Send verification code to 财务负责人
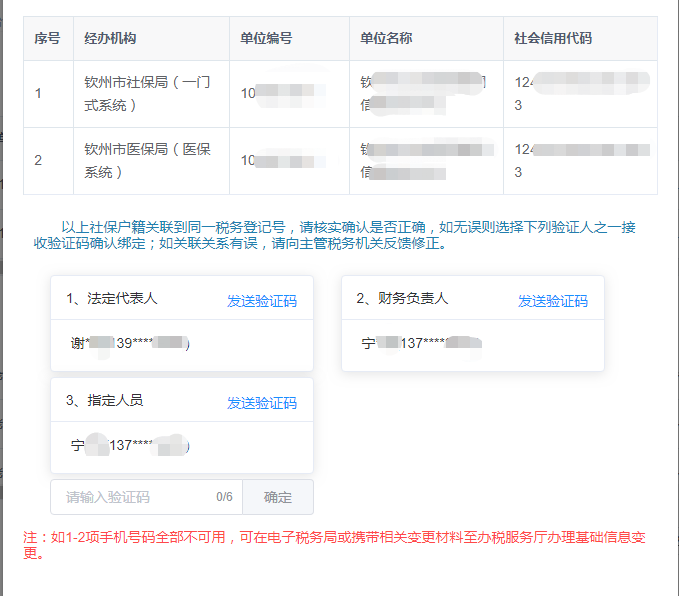Viewport: 679px width, 596px height. tap(552, 301)
